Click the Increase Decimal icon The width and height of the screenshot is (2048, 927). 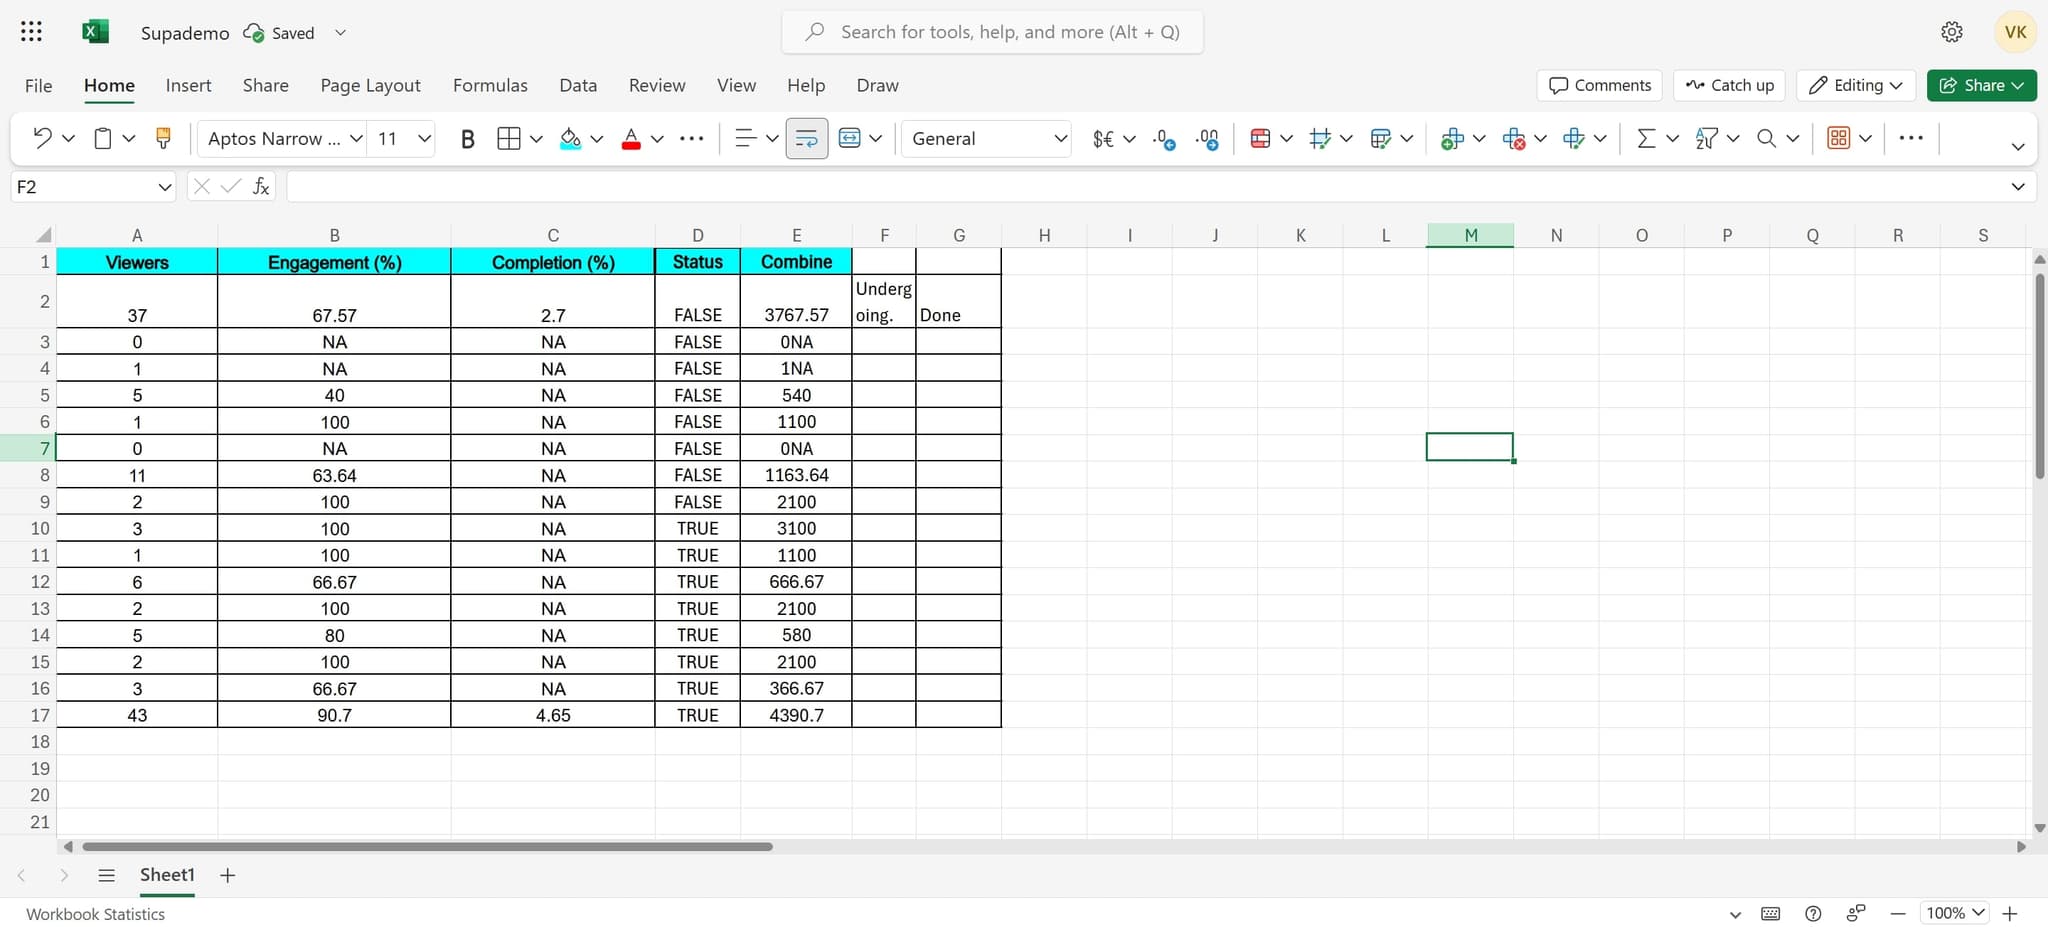coord(1164,139)
